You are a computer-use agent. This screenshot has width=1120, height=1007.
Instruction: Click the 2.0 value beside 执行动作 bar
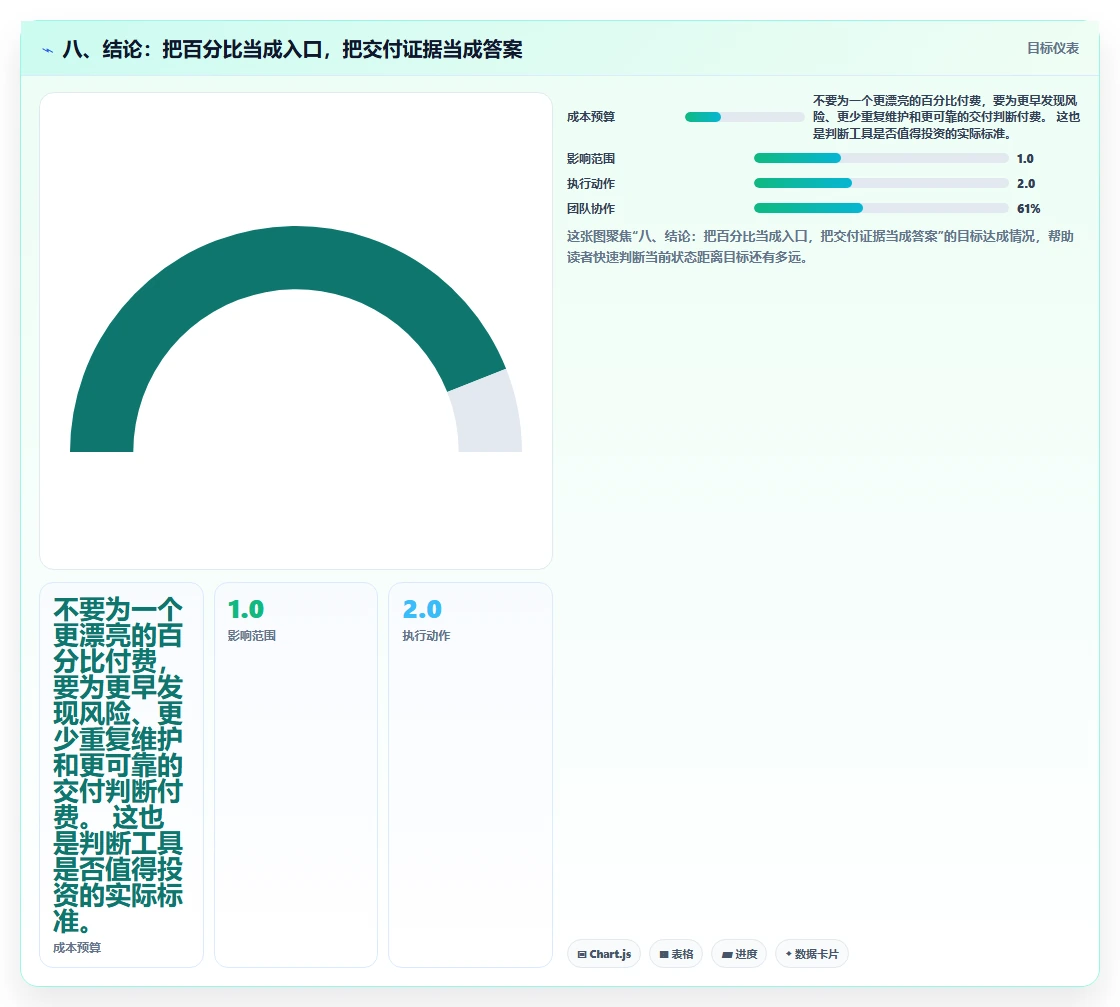point(1026,184)
